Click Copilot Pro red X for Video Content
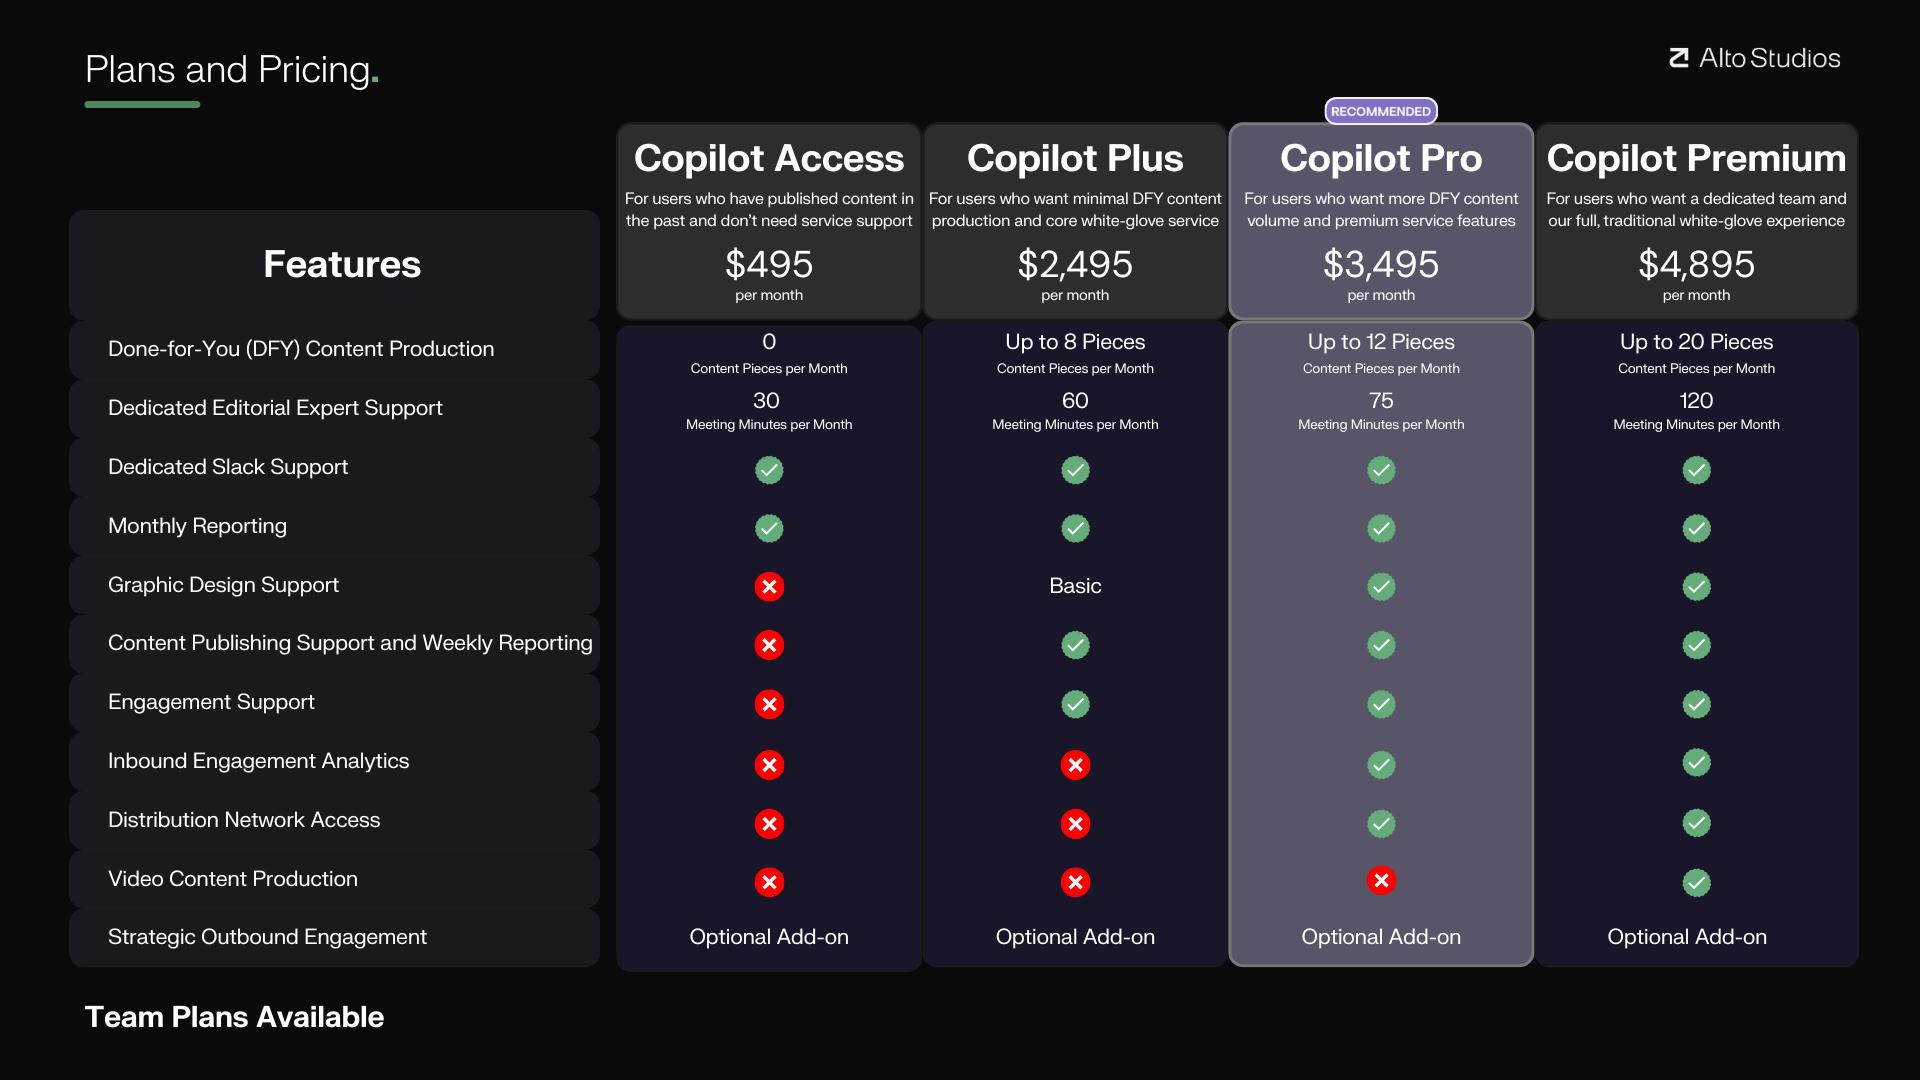The height and width of the screenshot is (1080, 1920). click(1381, 880)
